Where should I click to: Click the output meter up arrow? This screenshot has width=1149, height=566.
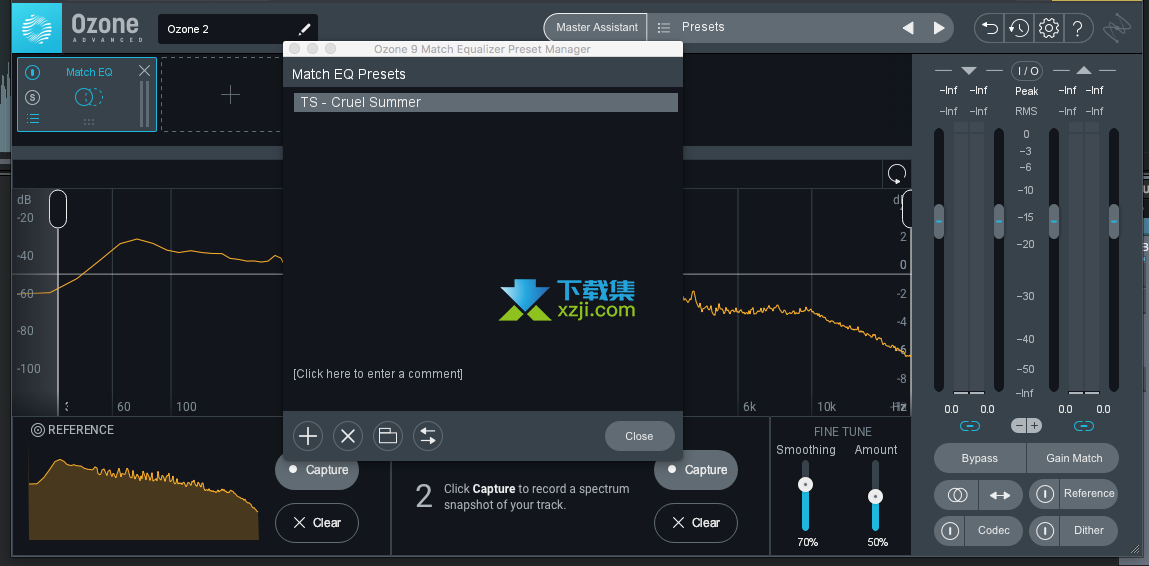(x=1084, y=70)
